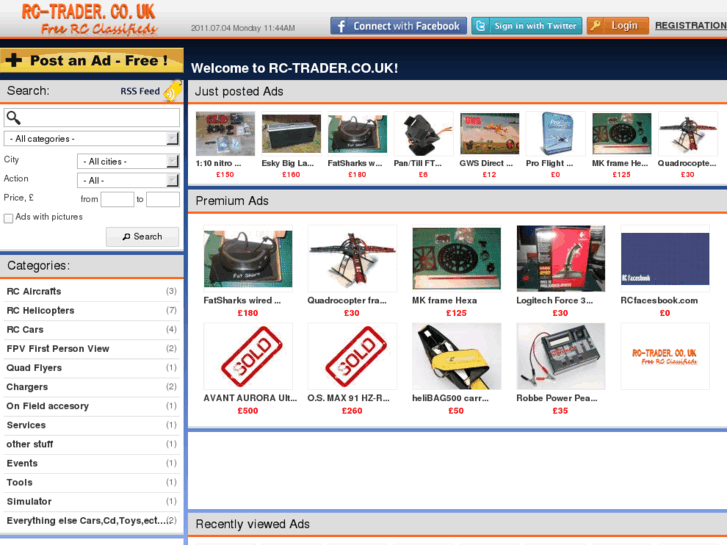
Task: Open the sold AVANT AURORA ad image
Action: click(248, 356)
